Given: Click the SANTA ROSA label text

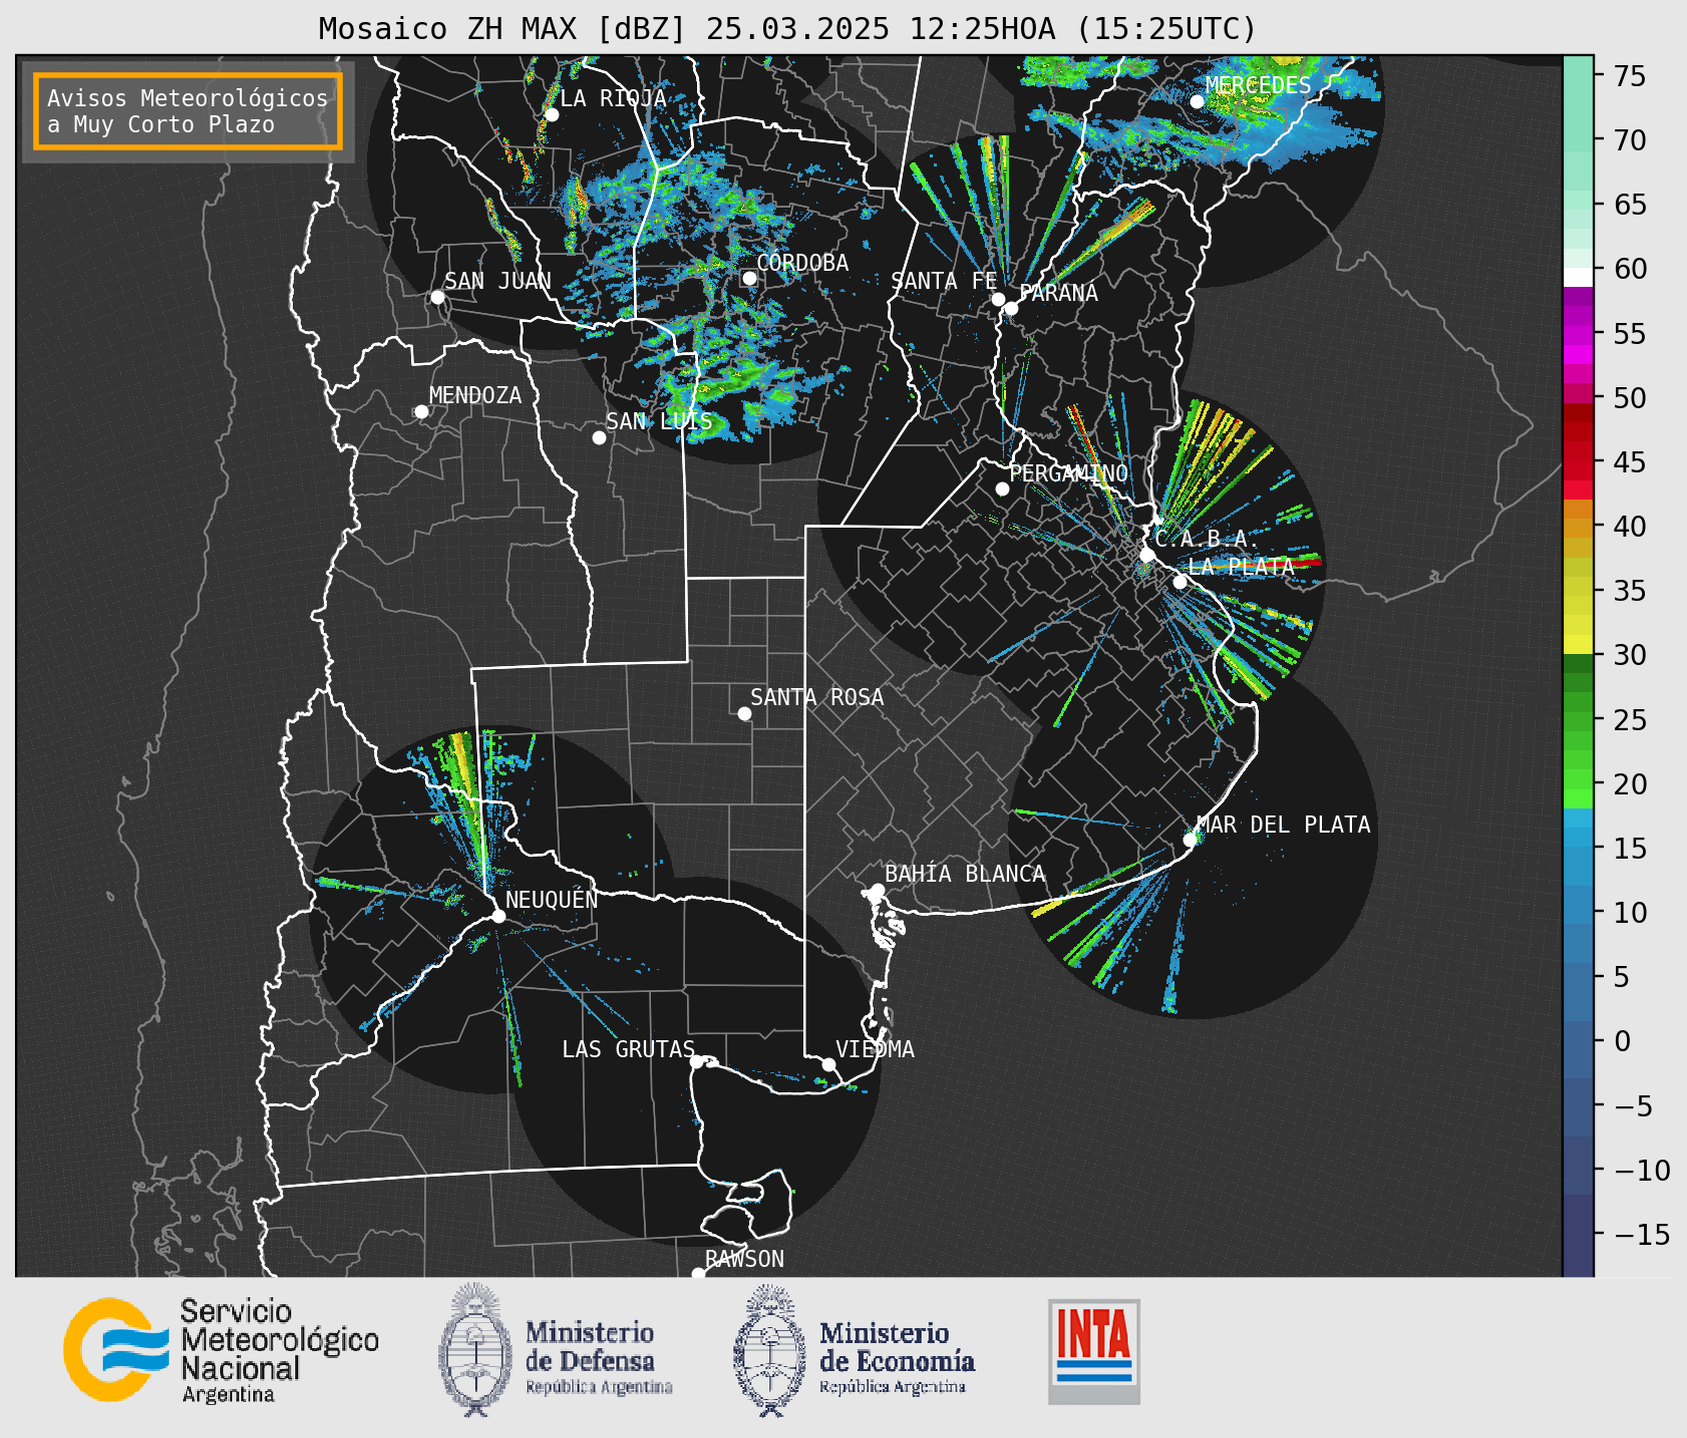Looking at the screenshot, I should [818, 697].
